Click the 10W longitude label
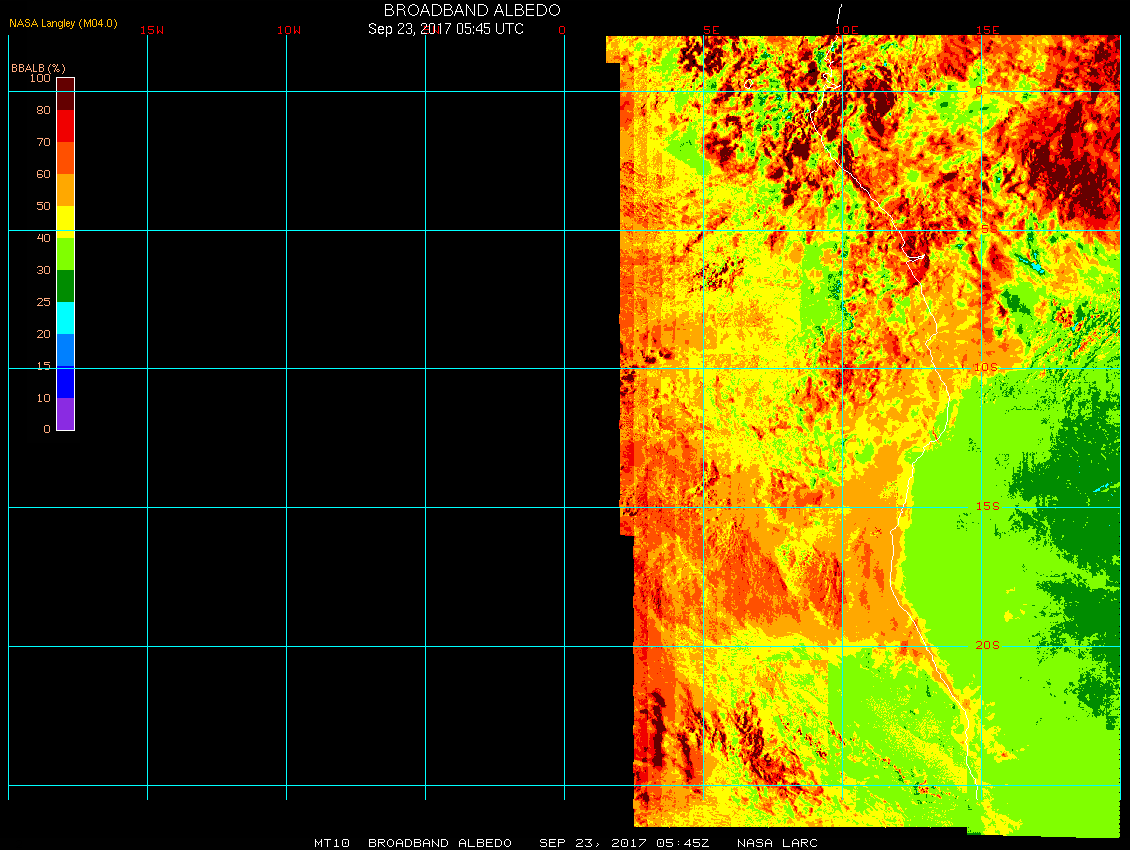This screenshot has width=1130, height=850. pos(289,30)
